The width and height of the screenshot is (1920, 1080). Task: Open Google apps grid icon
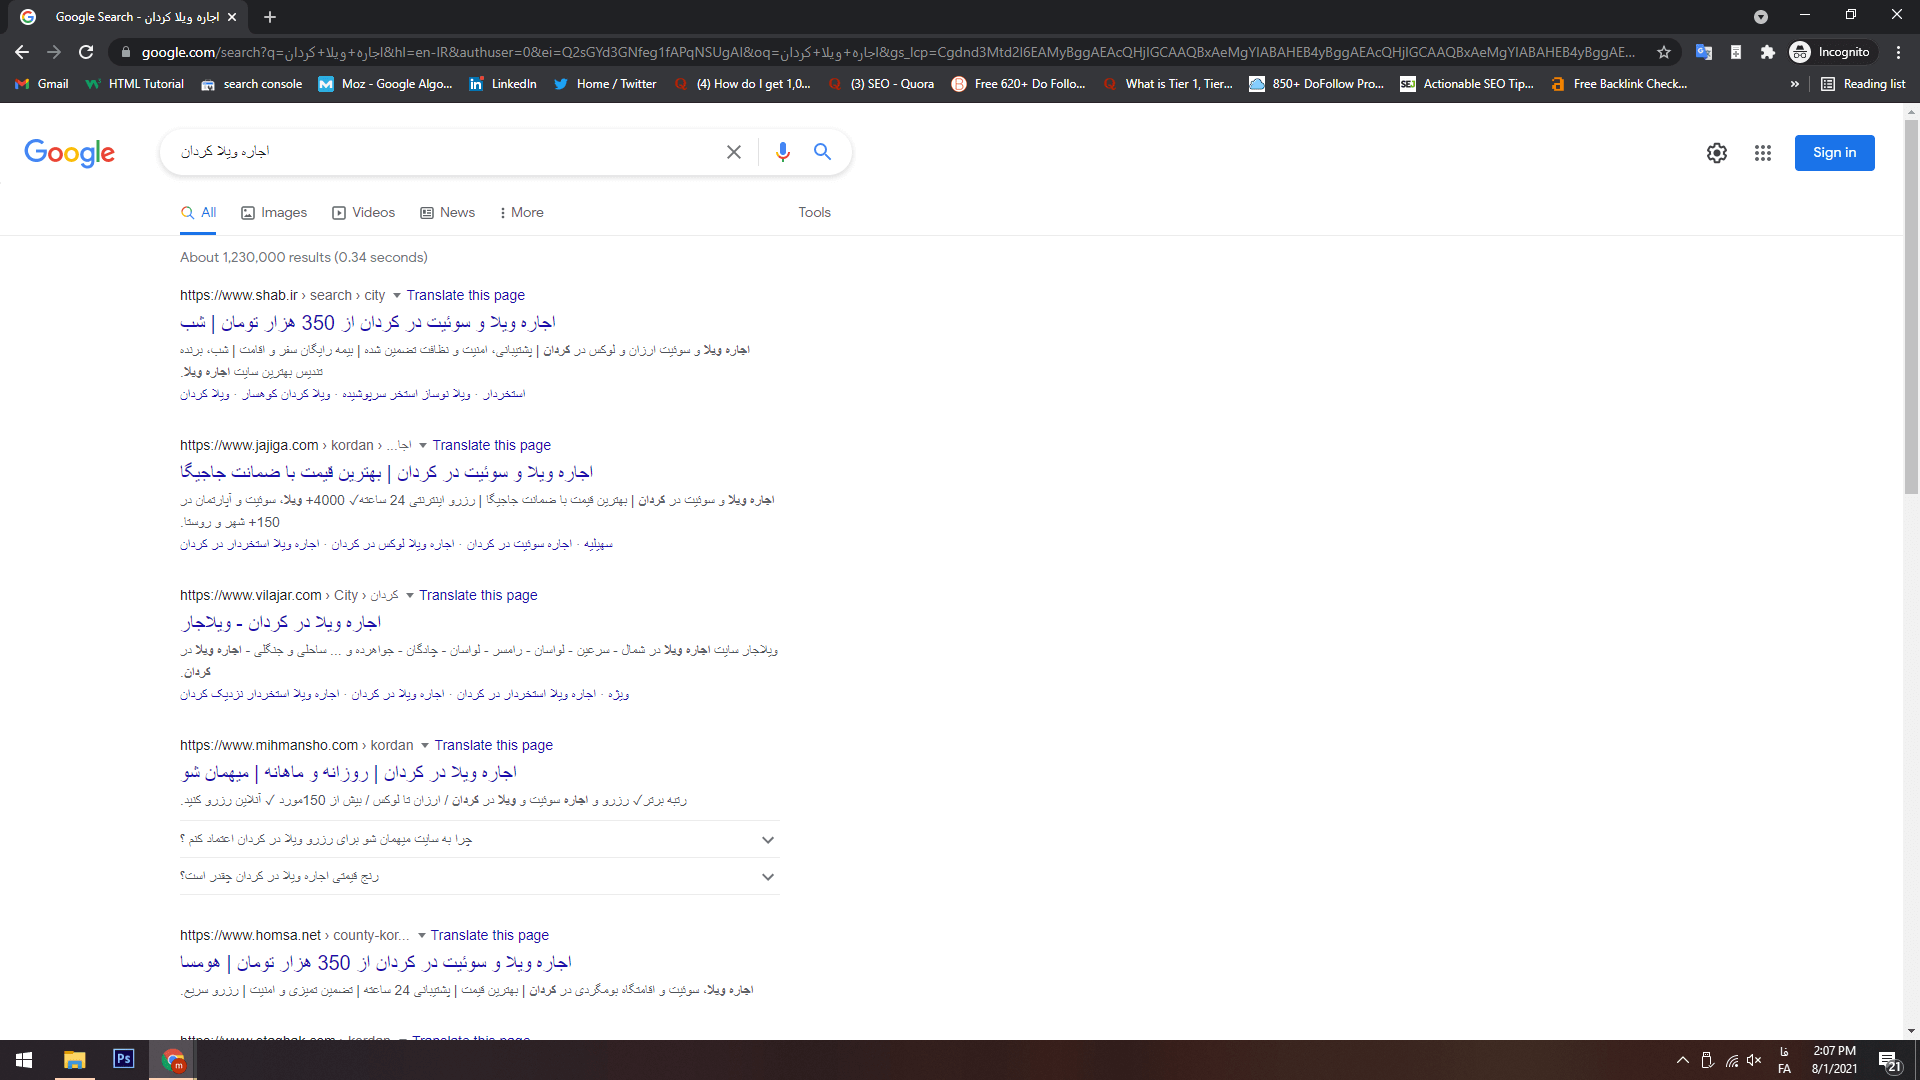(1763, 153)
